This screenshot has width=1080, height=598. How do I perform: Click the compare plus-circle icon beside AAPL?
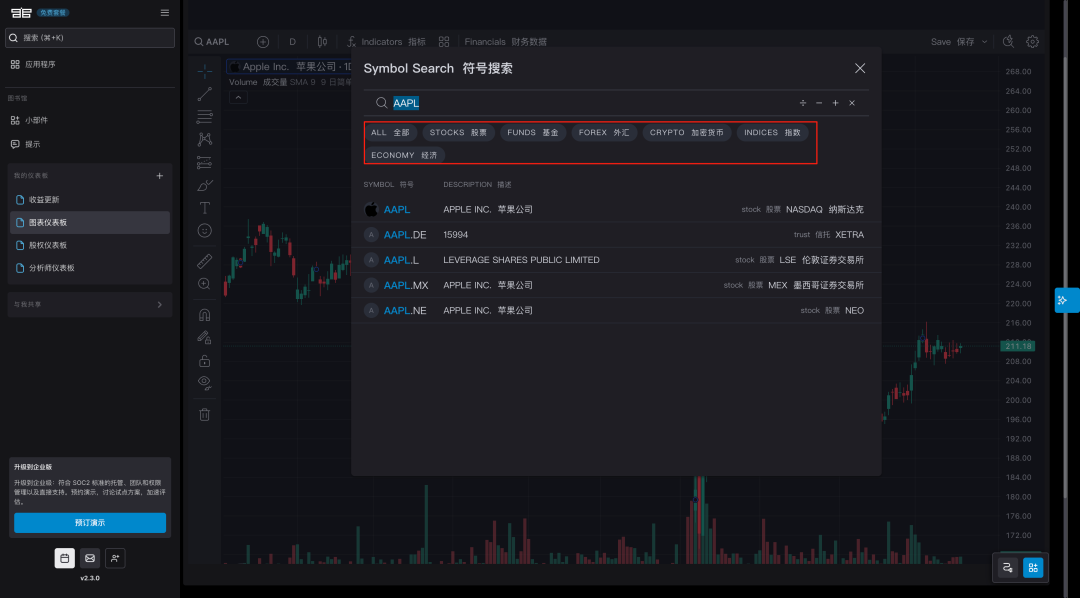coord(262,42)
